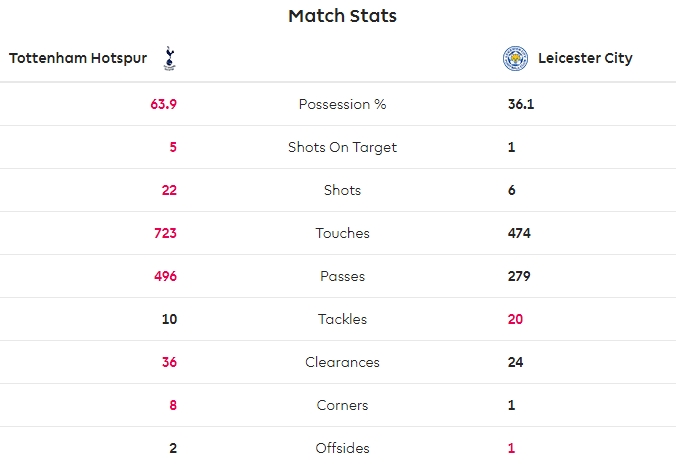Click the Tottenham Hotspur crest icon
Screen dimensions: 676x464
pos(169,58)
